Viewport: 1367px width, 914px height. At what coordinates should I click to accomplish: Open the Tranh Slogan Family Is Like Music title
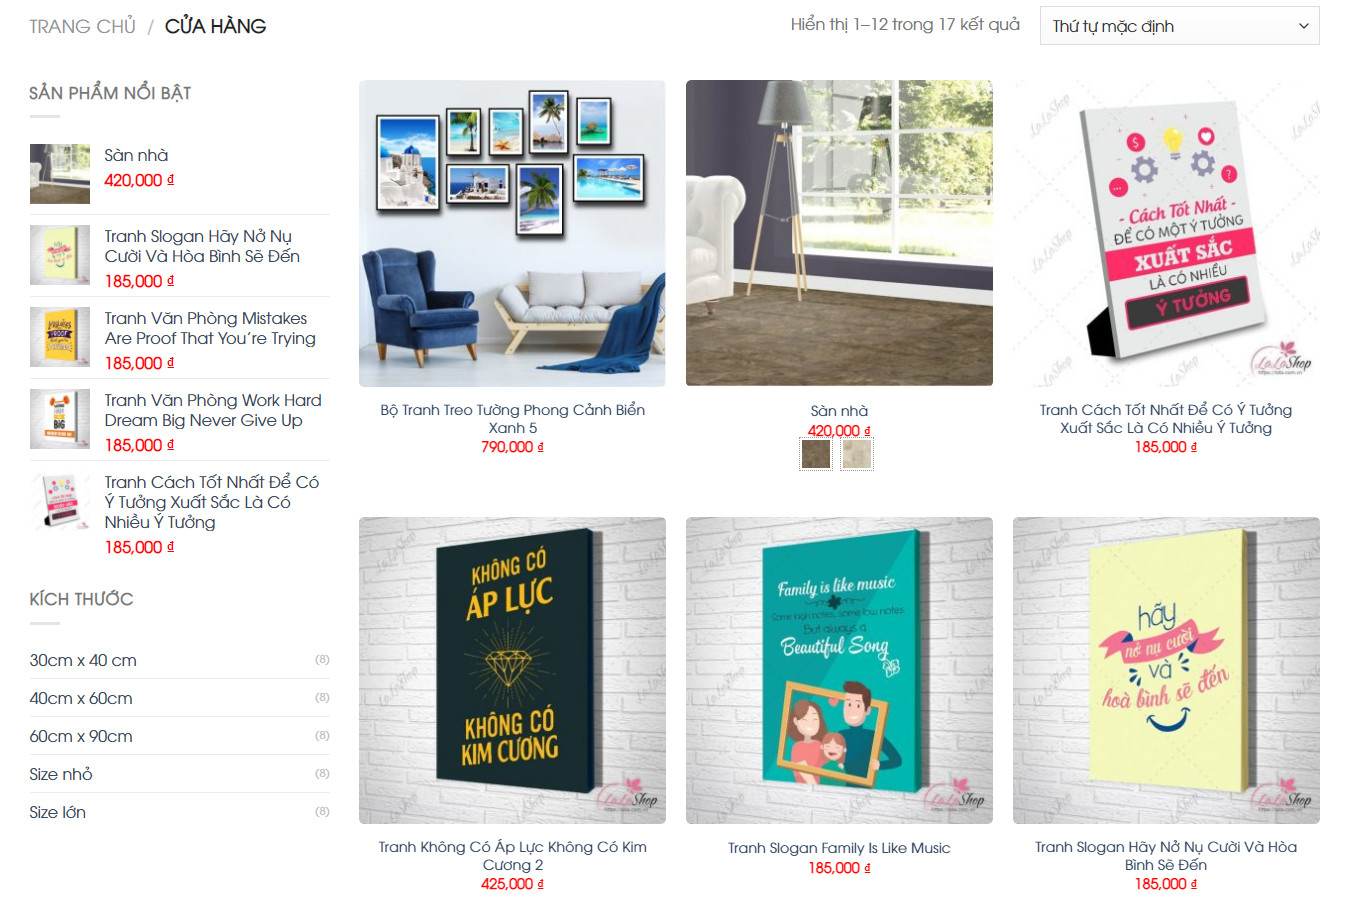(839, 848)
